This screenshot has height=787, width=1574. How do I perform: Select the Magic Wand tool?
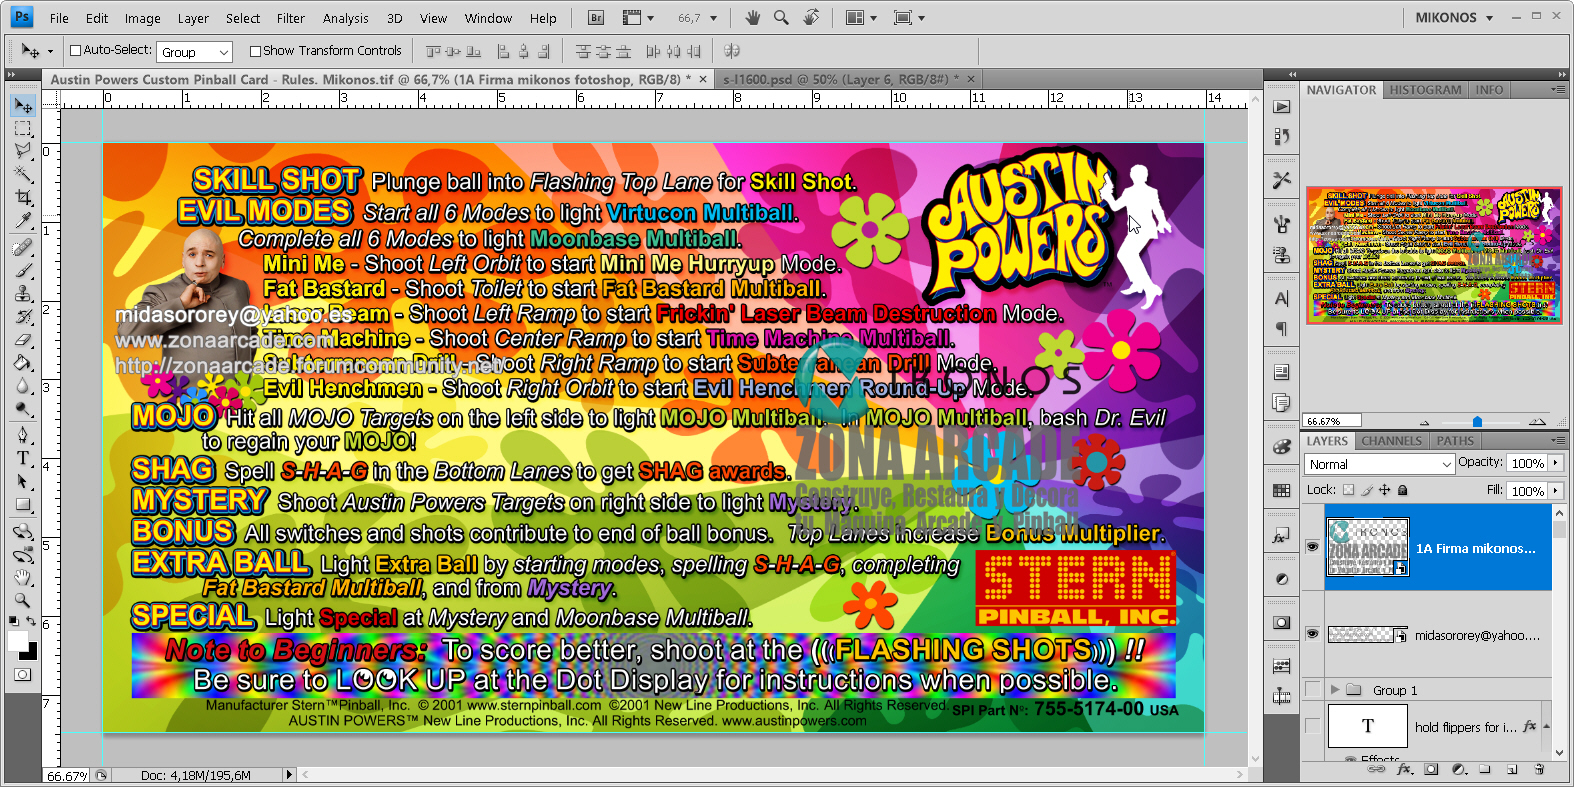coord(23,174)
